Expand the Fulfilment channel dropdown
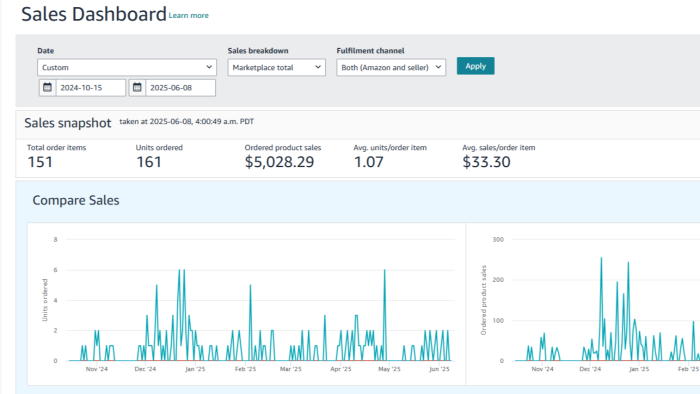This screenshot has height=394, width=700. (x=391, y=67)
